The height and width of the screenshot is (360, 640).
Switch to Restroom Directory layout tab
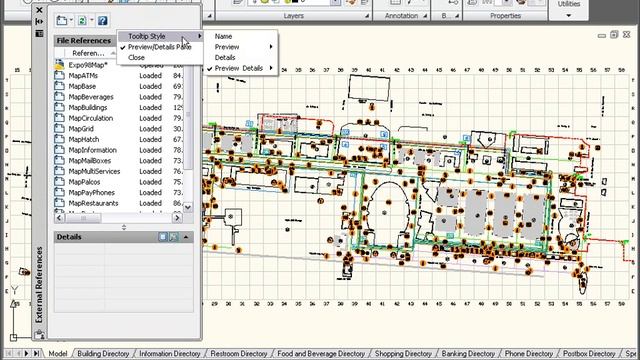[x=239, y=353]
